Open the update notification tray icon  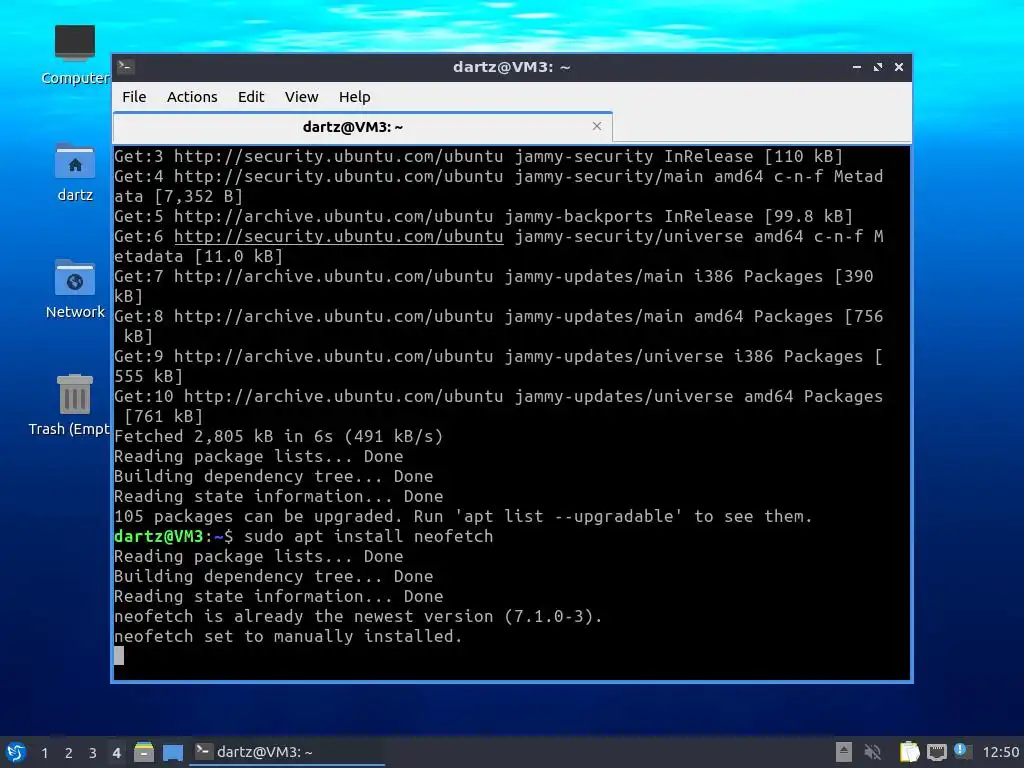click(962, 752)
